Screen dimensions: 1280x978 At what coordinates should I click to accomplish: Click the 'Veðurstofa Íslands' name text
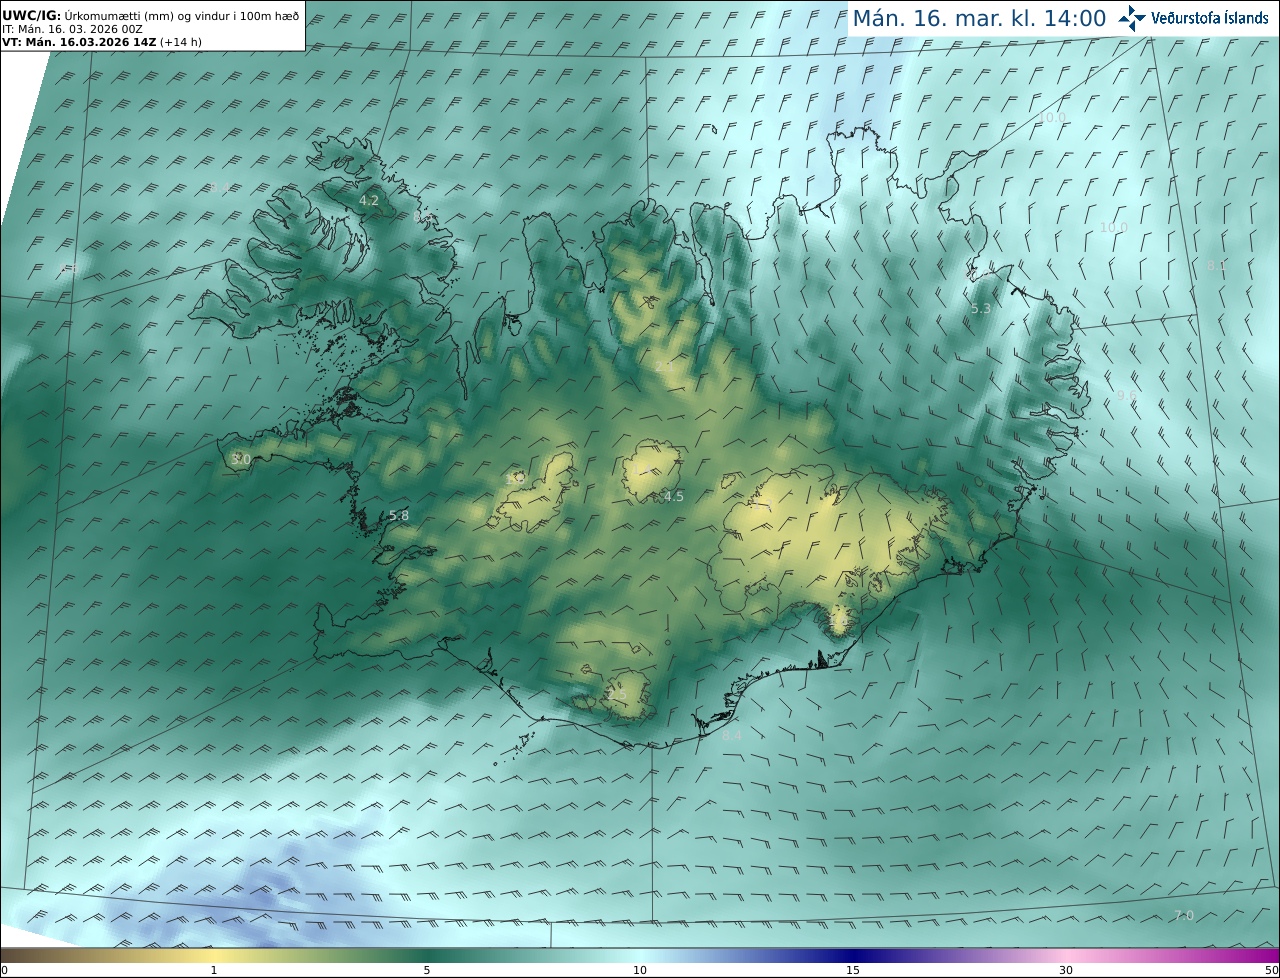[x=1209, y=18]
